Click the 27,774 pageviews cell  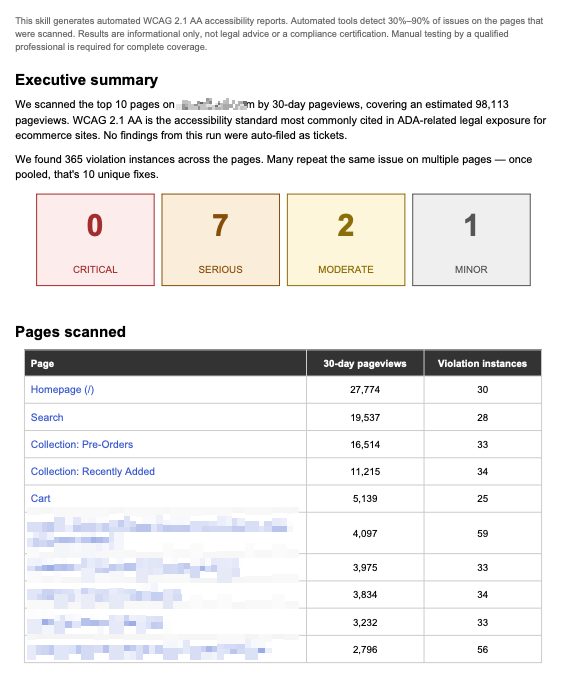click(x=365, y=389)
